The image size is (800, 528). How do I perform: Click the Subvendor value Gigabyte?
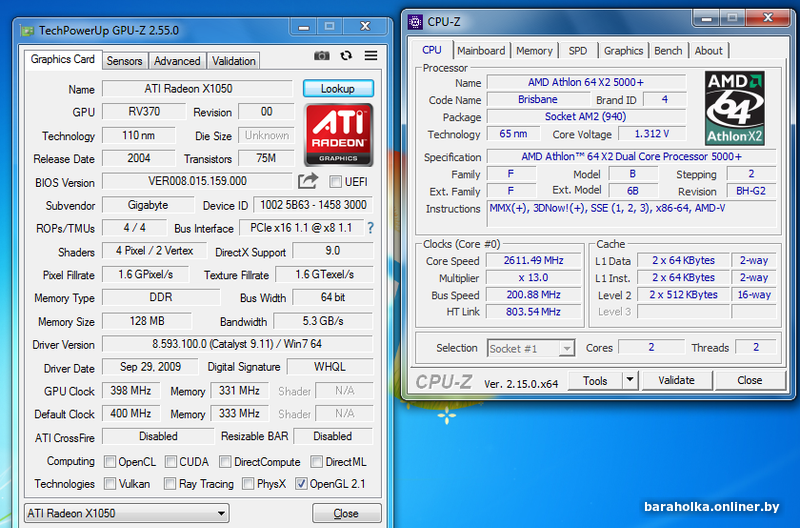(148, 205)
